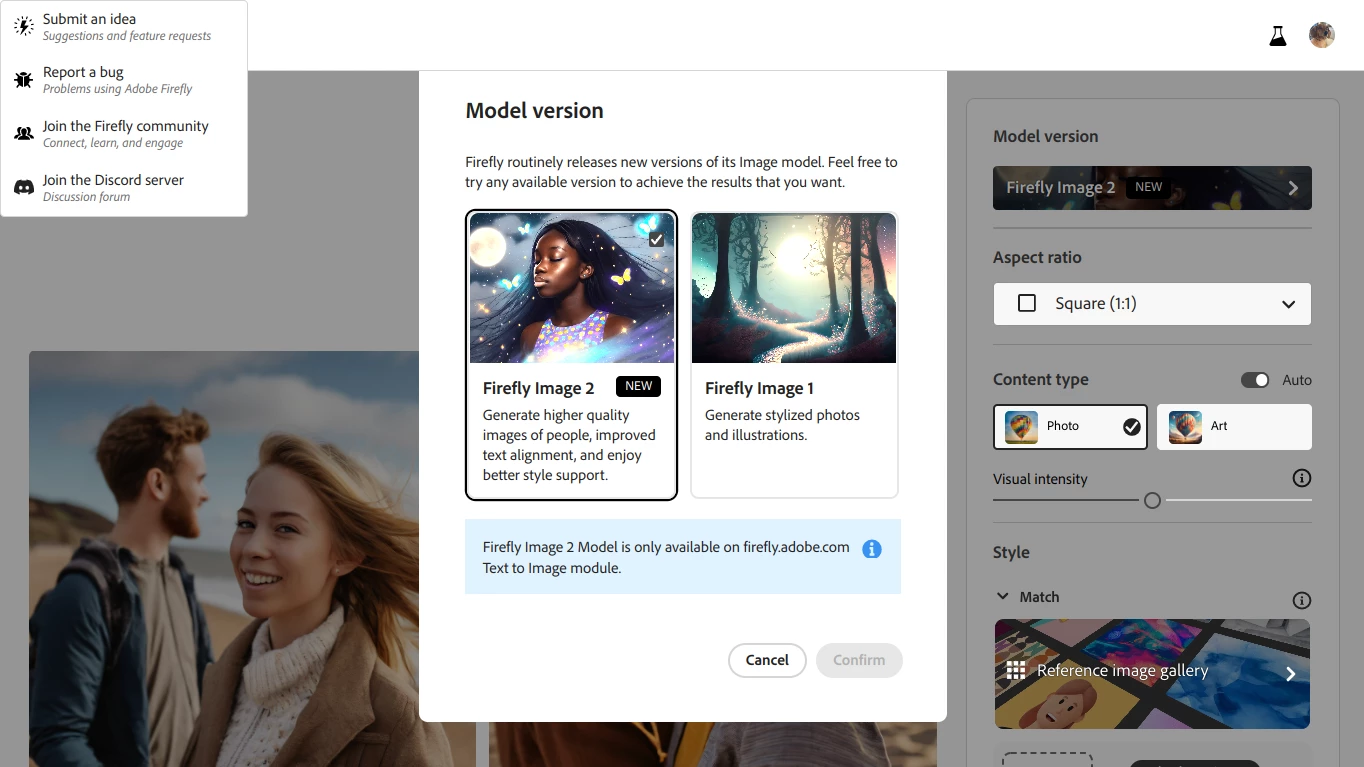Click the info icon beside Match
1364x767 pixels.
click(x=1302, y=600)
